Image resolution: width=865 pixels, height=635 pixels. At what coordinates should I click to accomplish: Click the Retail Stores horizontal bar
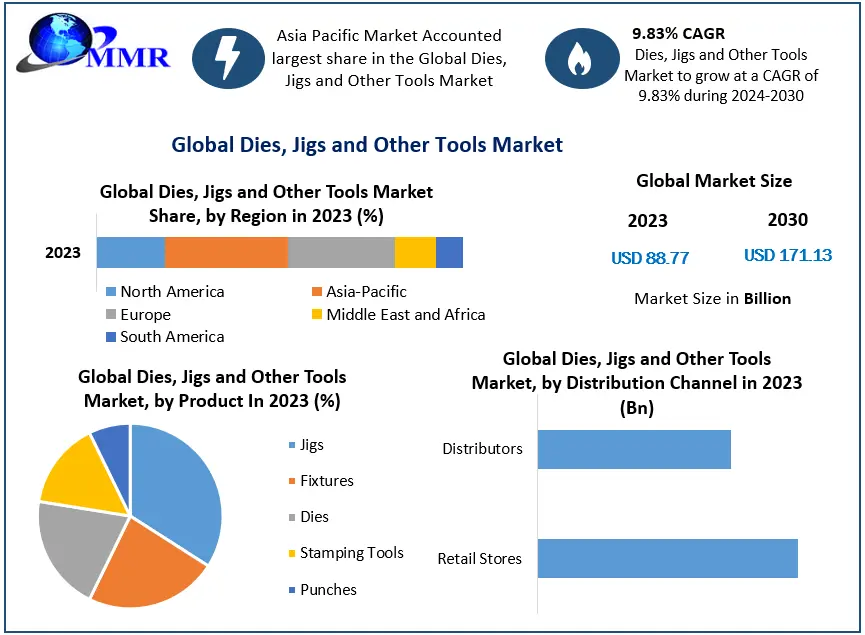[x=668, y=558]
